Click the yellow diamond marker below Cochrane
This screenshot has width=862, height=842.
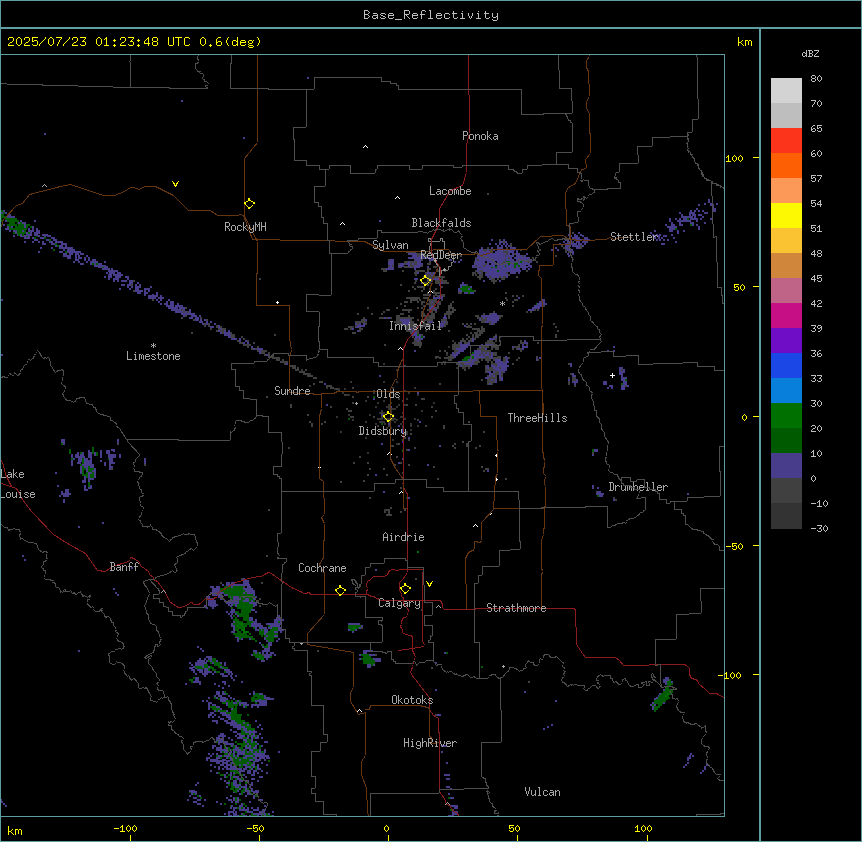coord(340,590)
